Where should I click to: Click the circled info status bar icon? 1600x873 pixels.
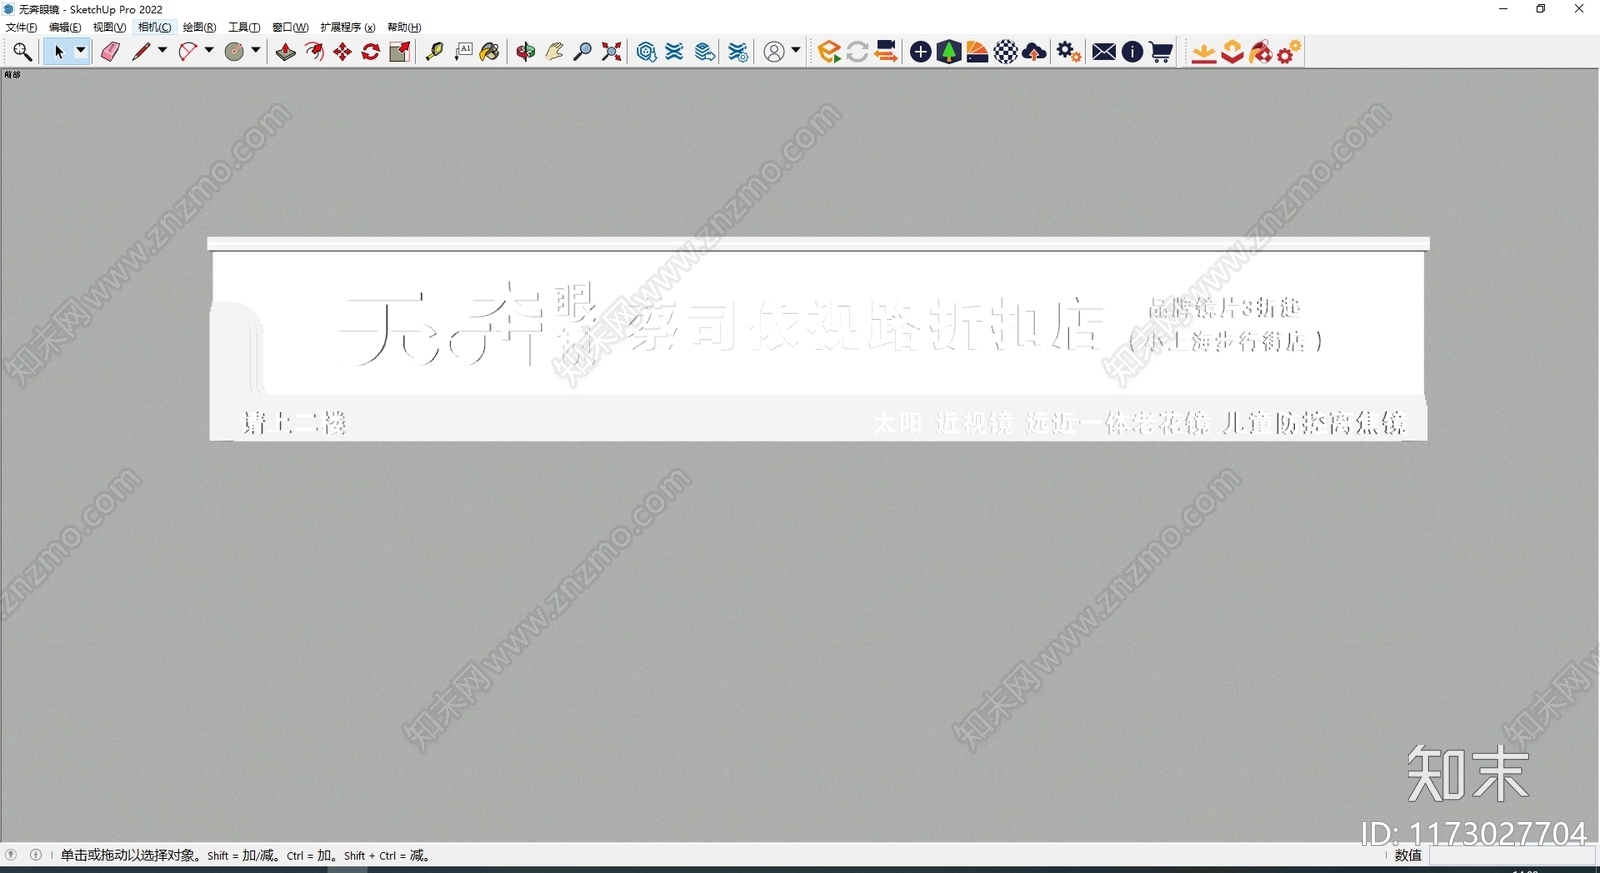coord(36,855)
